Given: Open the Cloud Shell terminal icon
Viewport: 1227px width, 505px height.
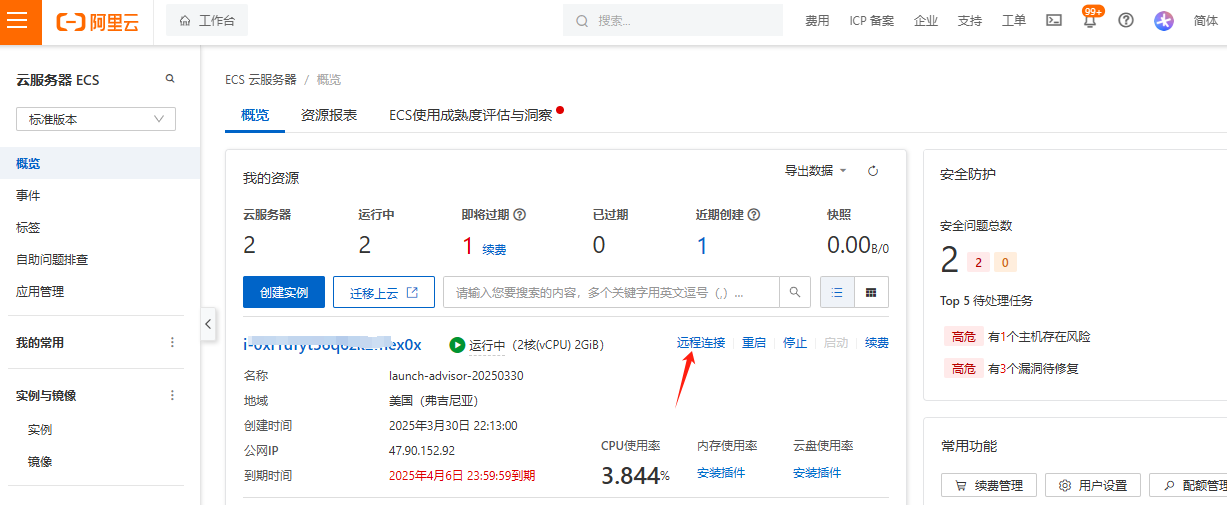Looking at the screenshot, I should (1053, 21).
